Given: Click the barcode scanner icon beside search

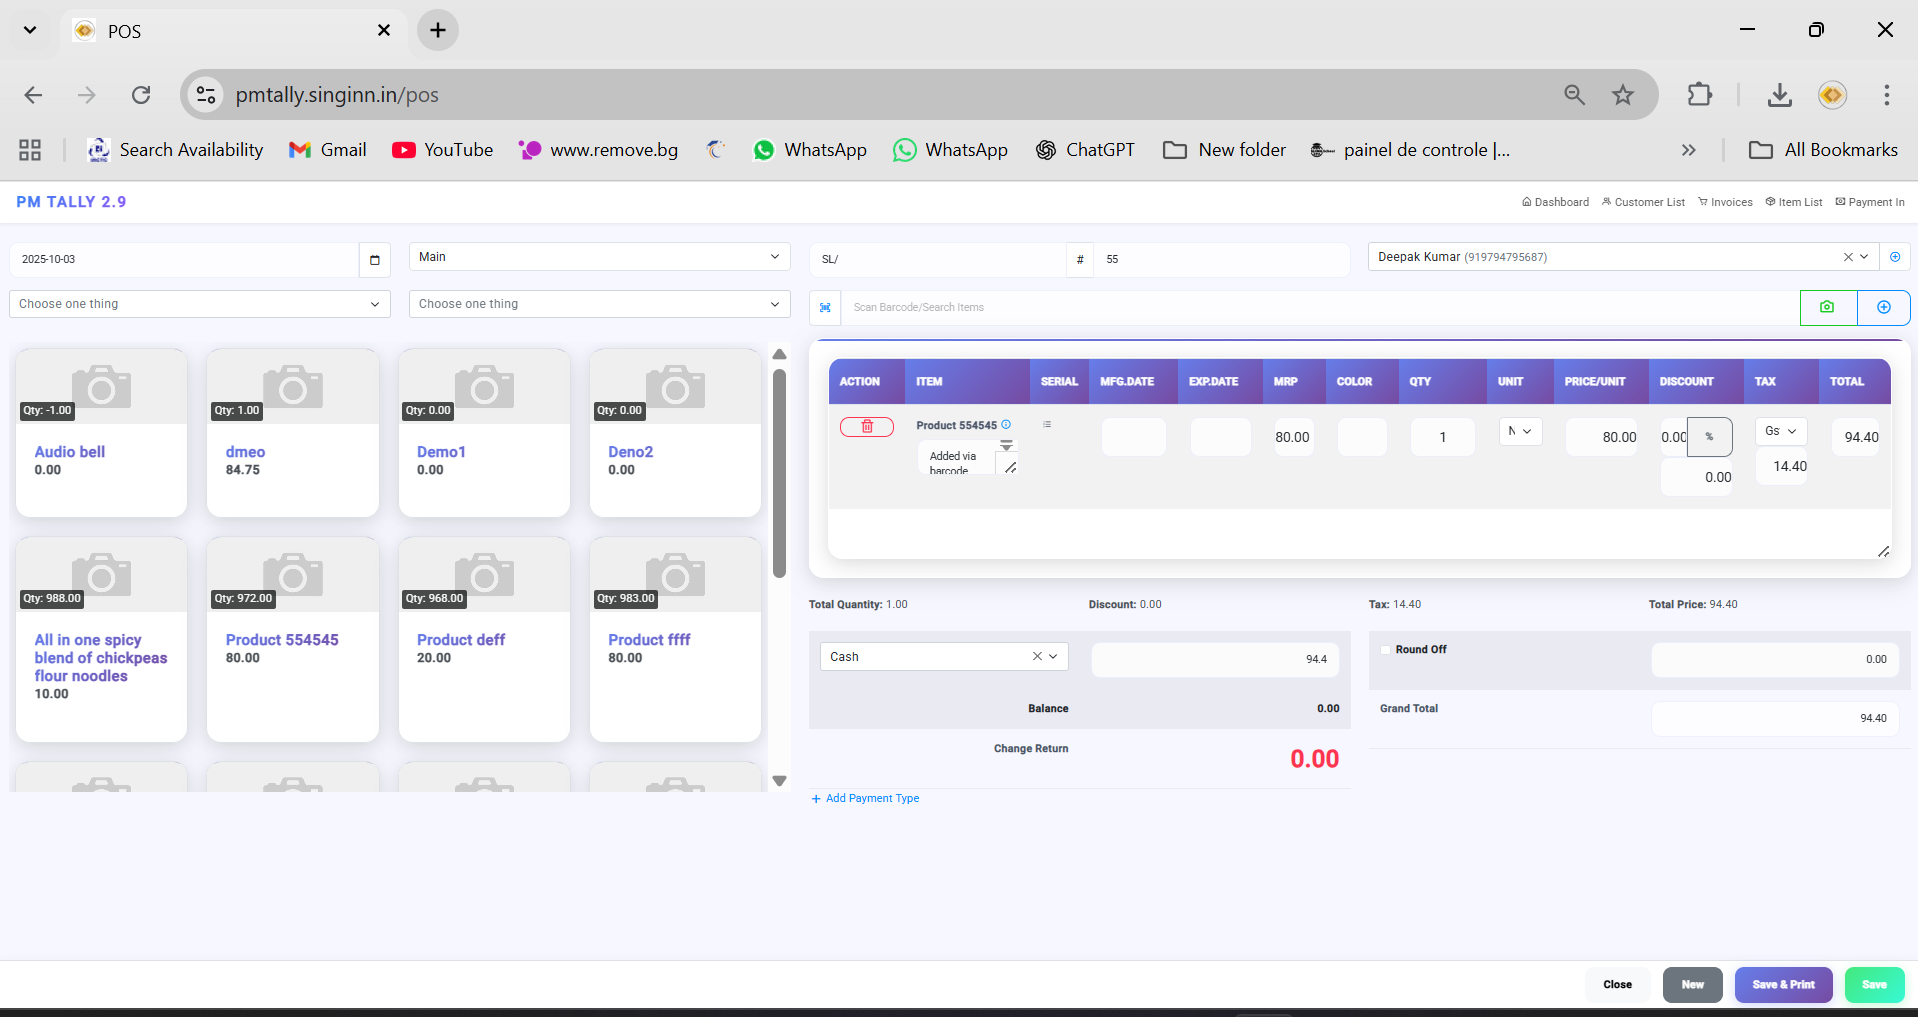Looking at the screenshot, I should [825, 307].
